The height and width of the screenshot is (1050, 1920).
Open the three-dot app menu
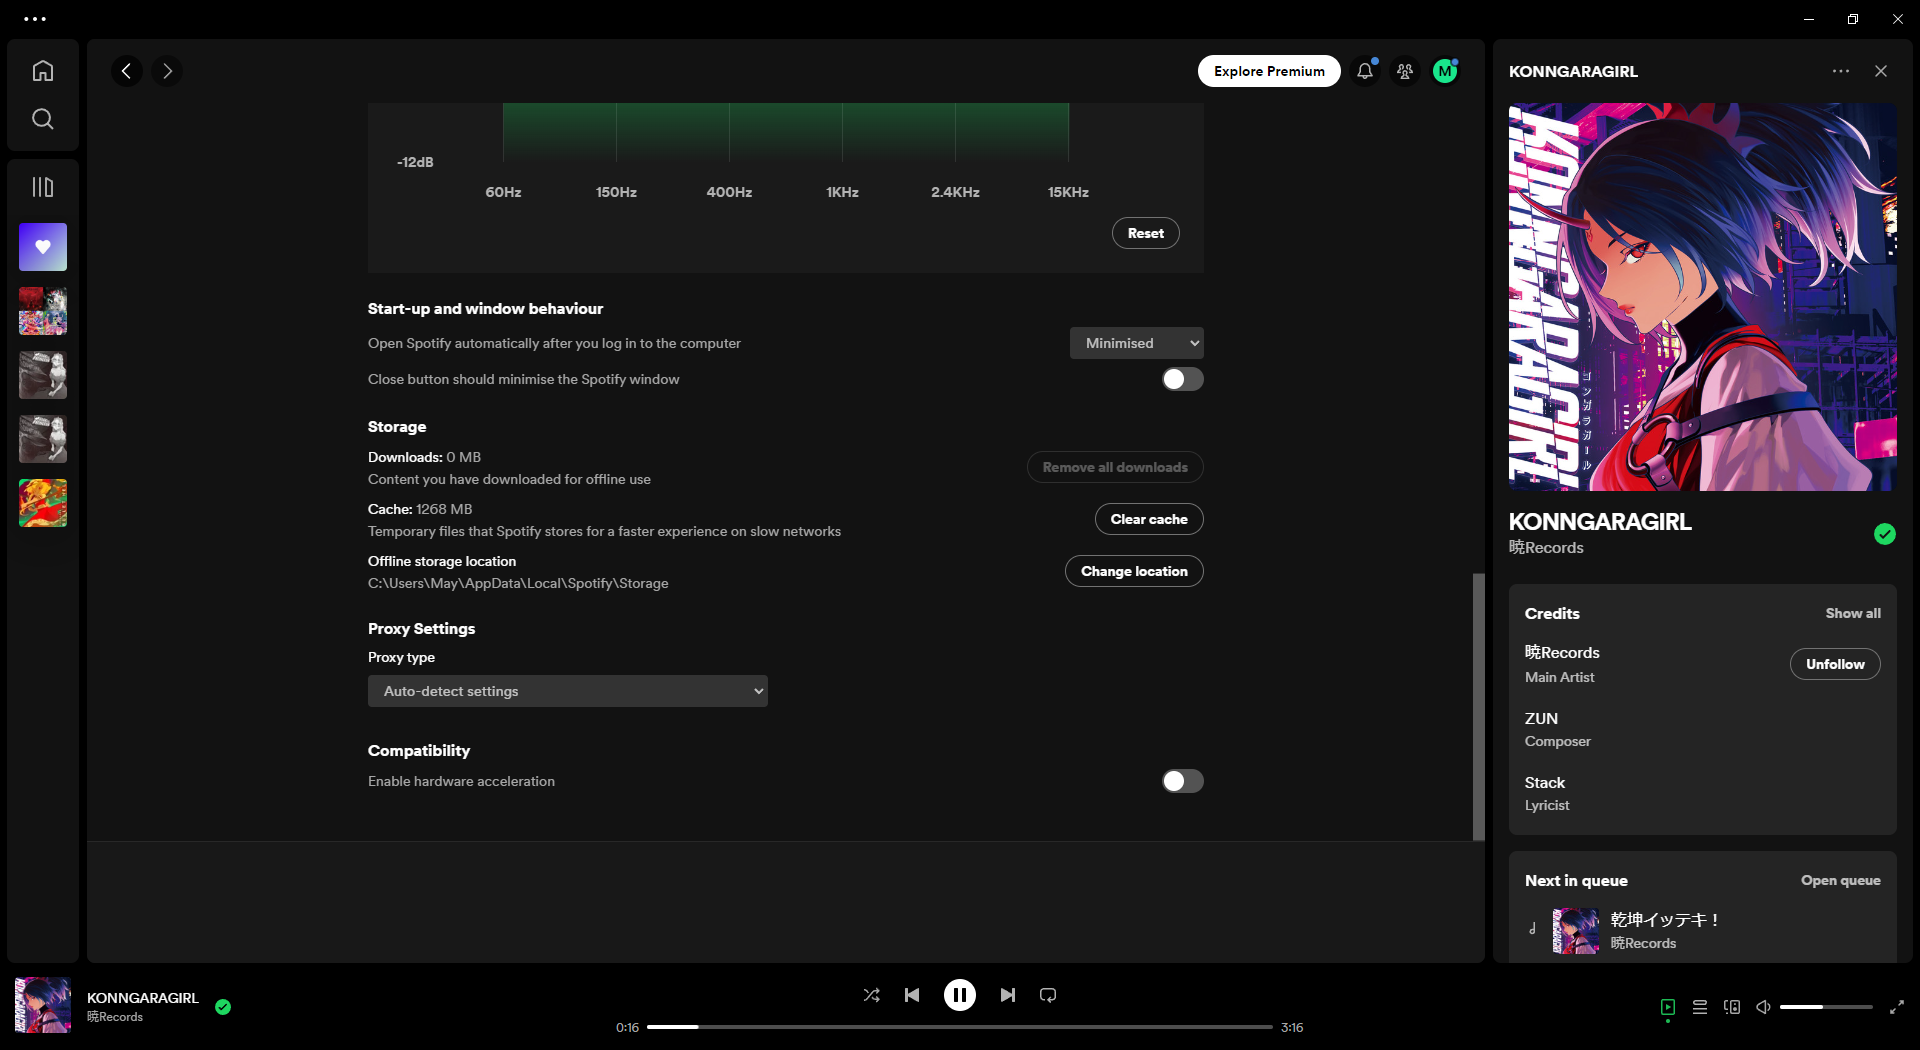[x=35, y=19]
